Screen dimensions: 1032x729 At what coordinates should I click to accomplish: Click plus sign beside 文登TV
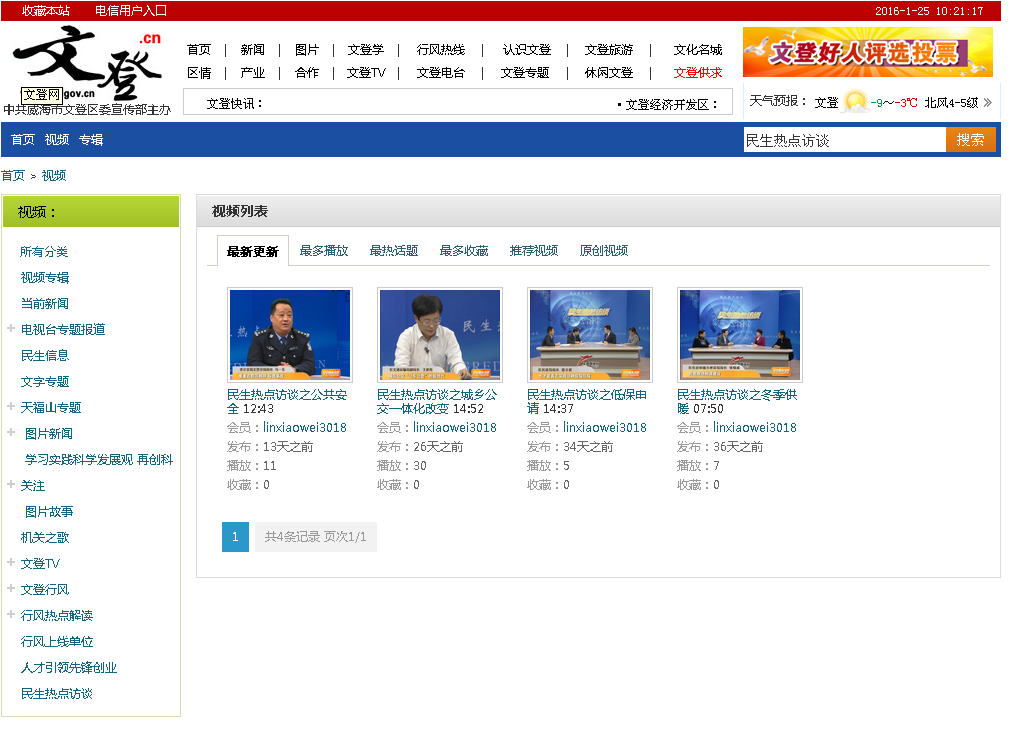point(11,563)
